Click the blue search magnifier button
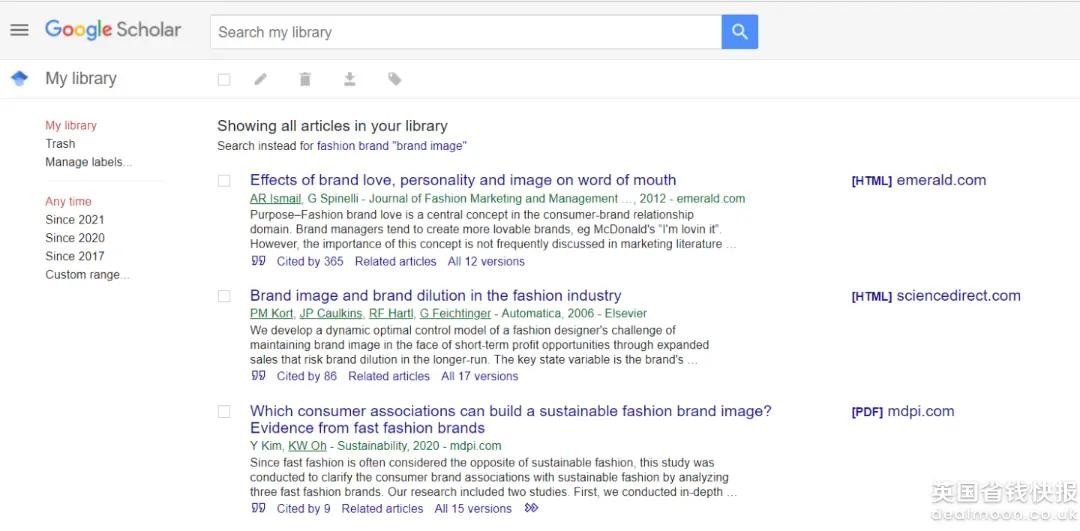The width and height of the screenshot is (1080, 531). point(739,32)
